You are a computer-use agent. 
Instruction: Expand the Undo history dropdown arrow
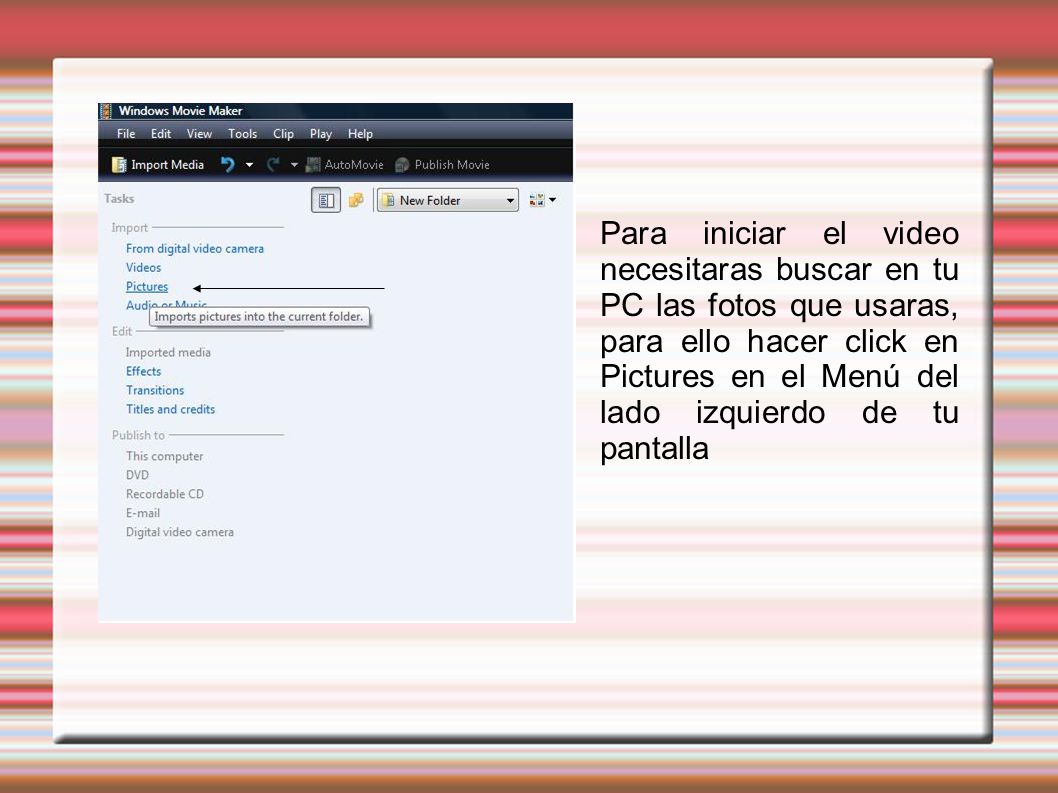pyautogui.click(x=249, y=165)
